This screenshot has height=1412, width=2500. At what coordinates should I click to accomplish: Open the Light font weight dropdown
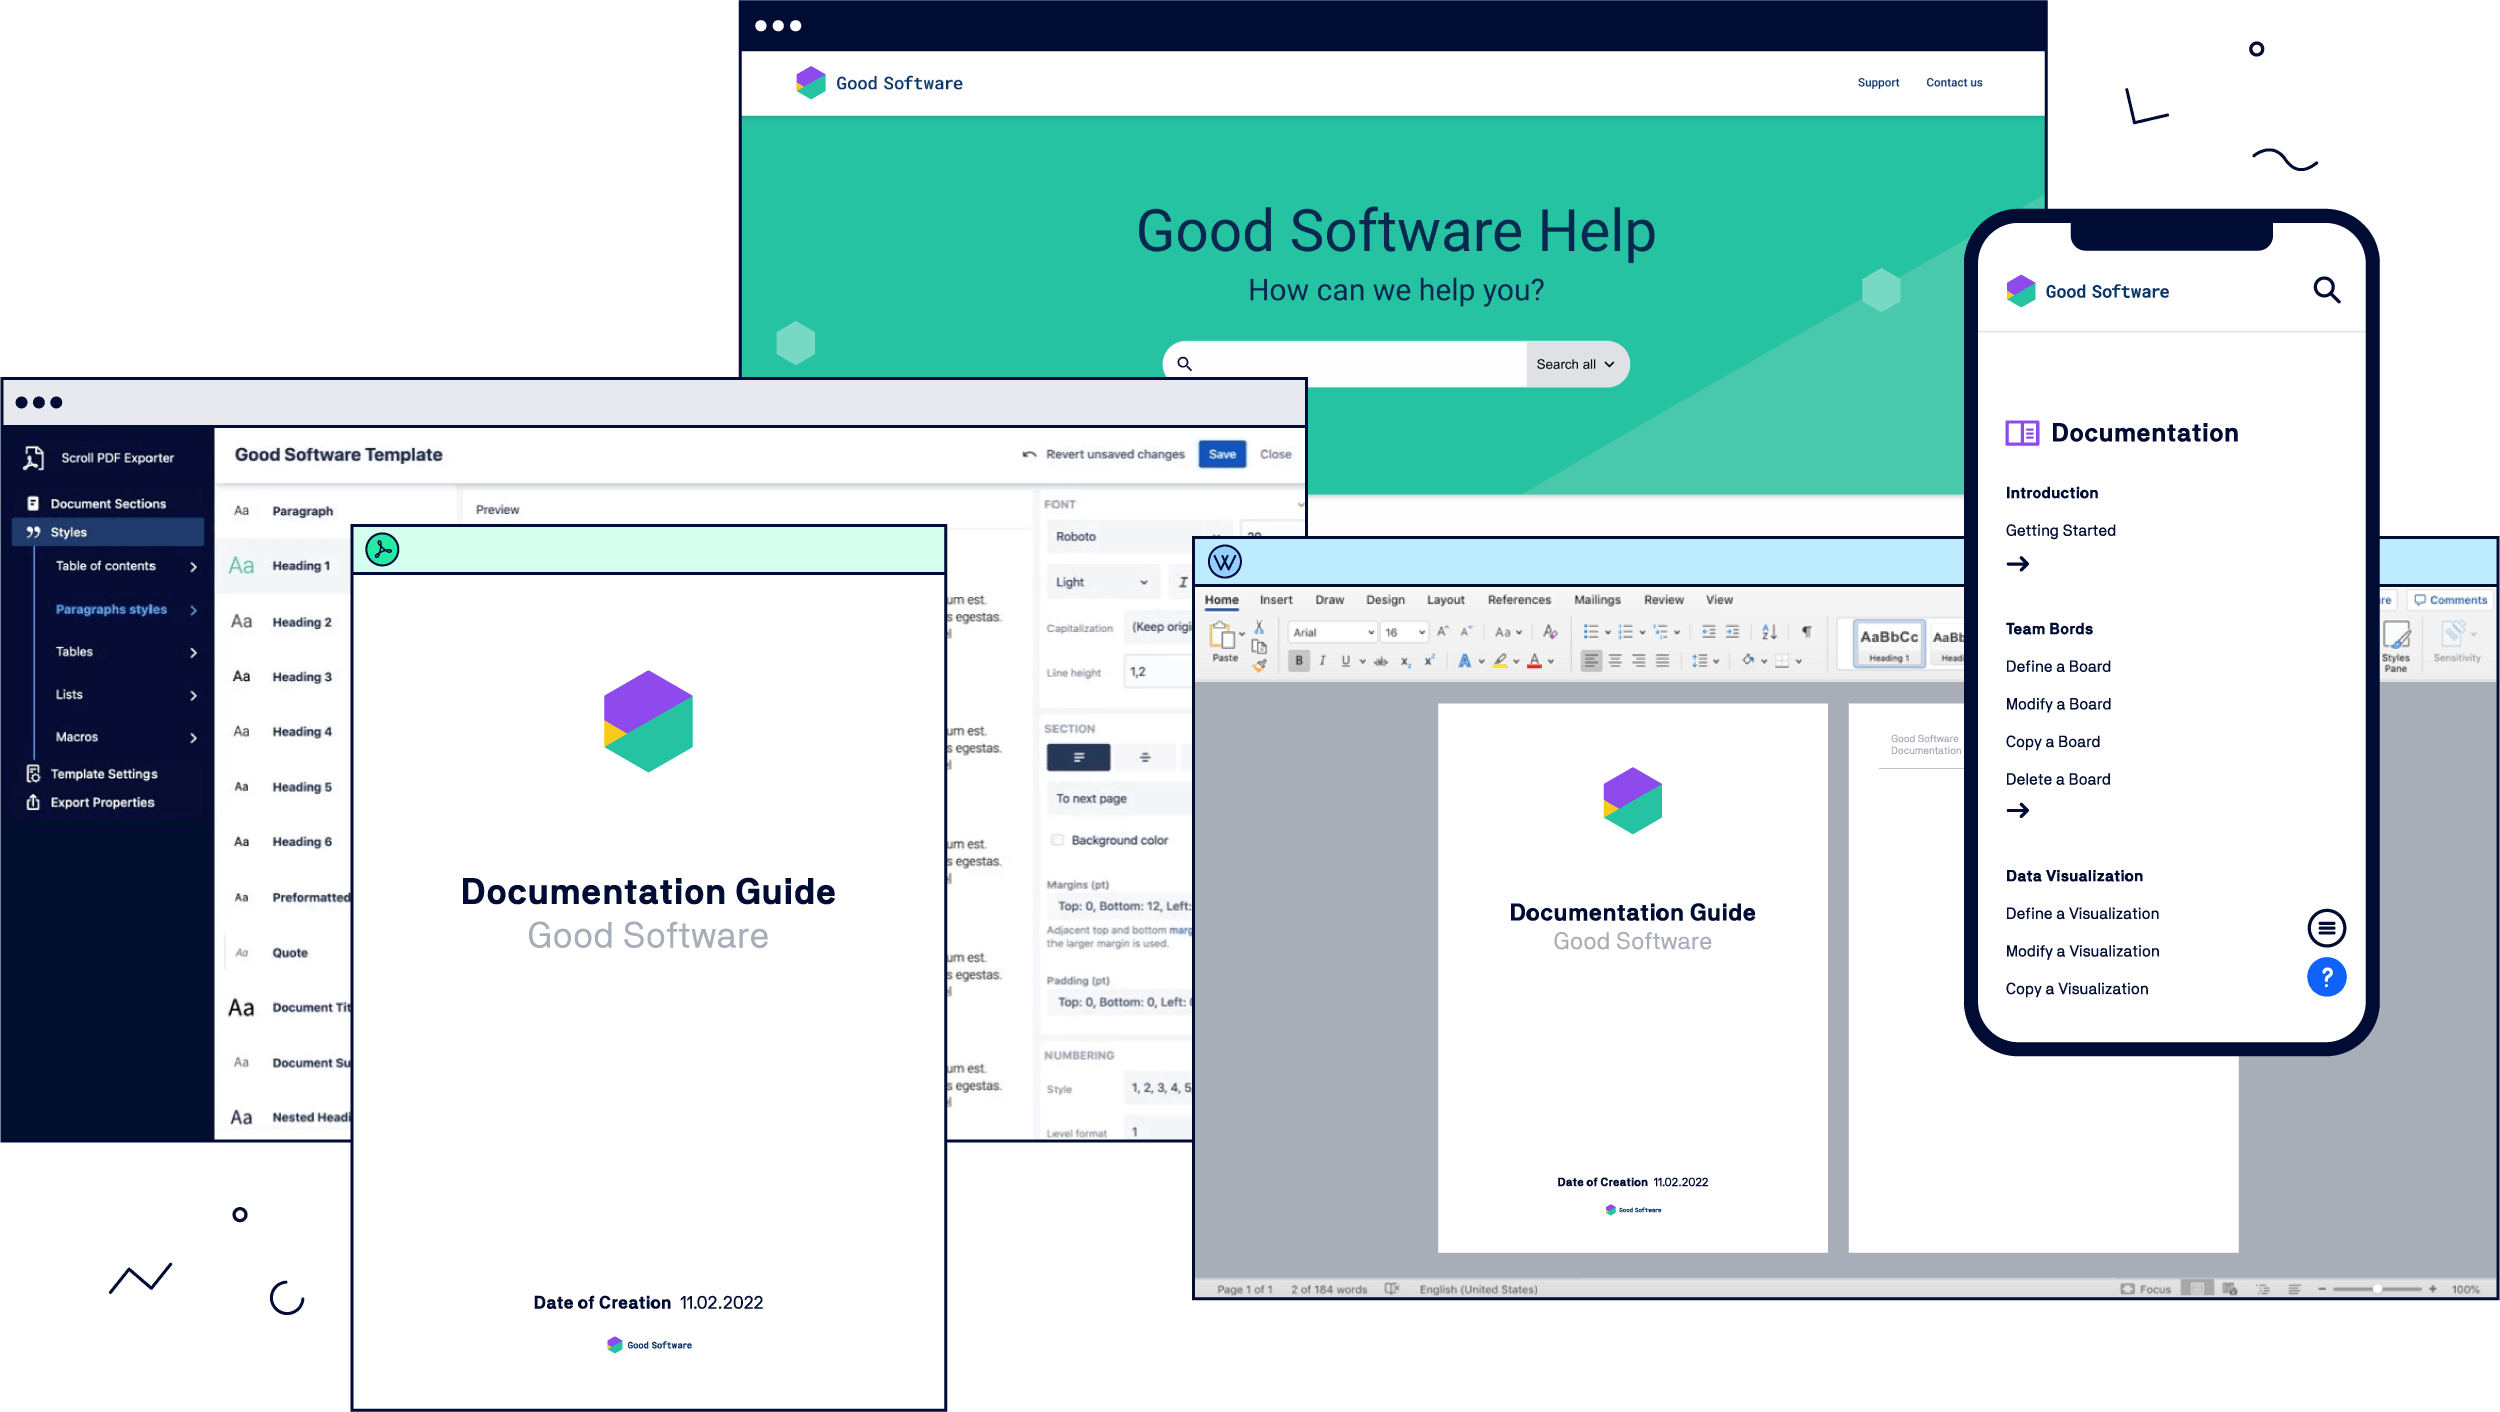coord(1103,582)
